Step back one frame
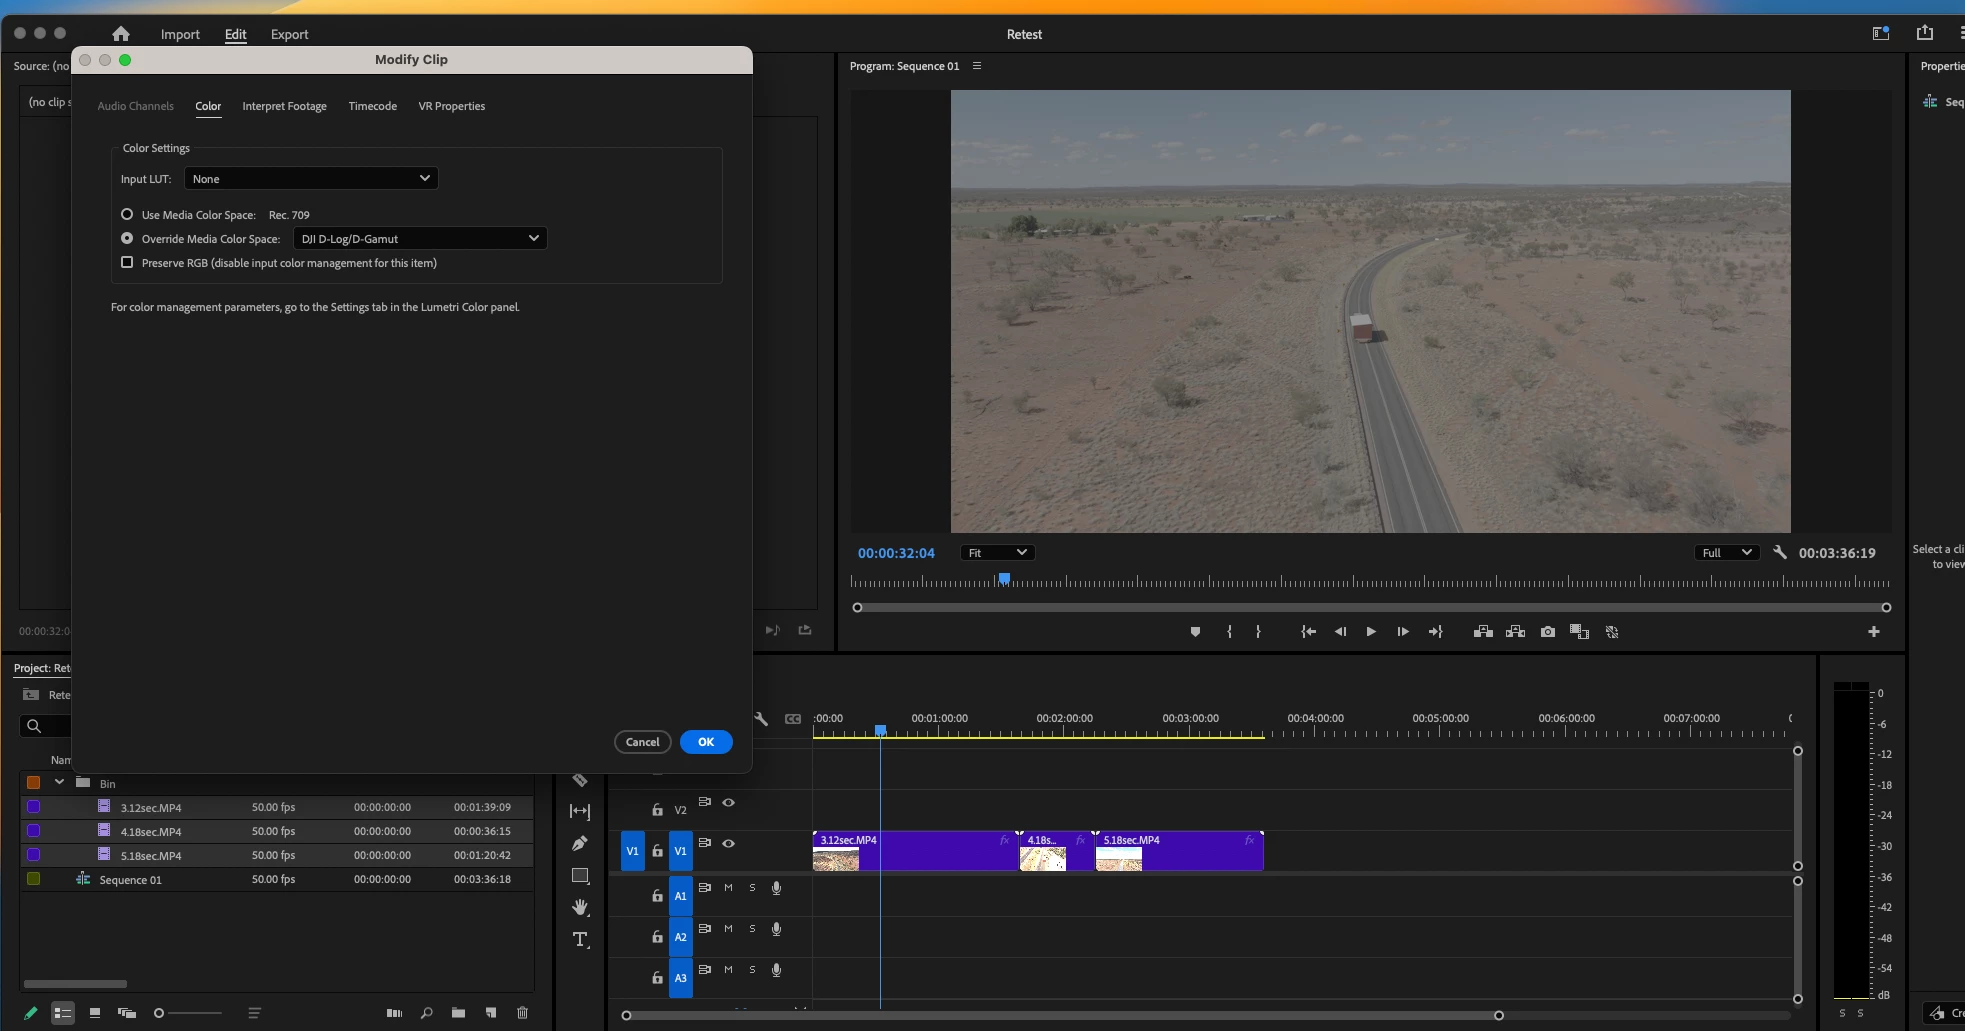The height and width of the screenshot is (1031, 1965). pyautogui.click(x=1340, y=632)
